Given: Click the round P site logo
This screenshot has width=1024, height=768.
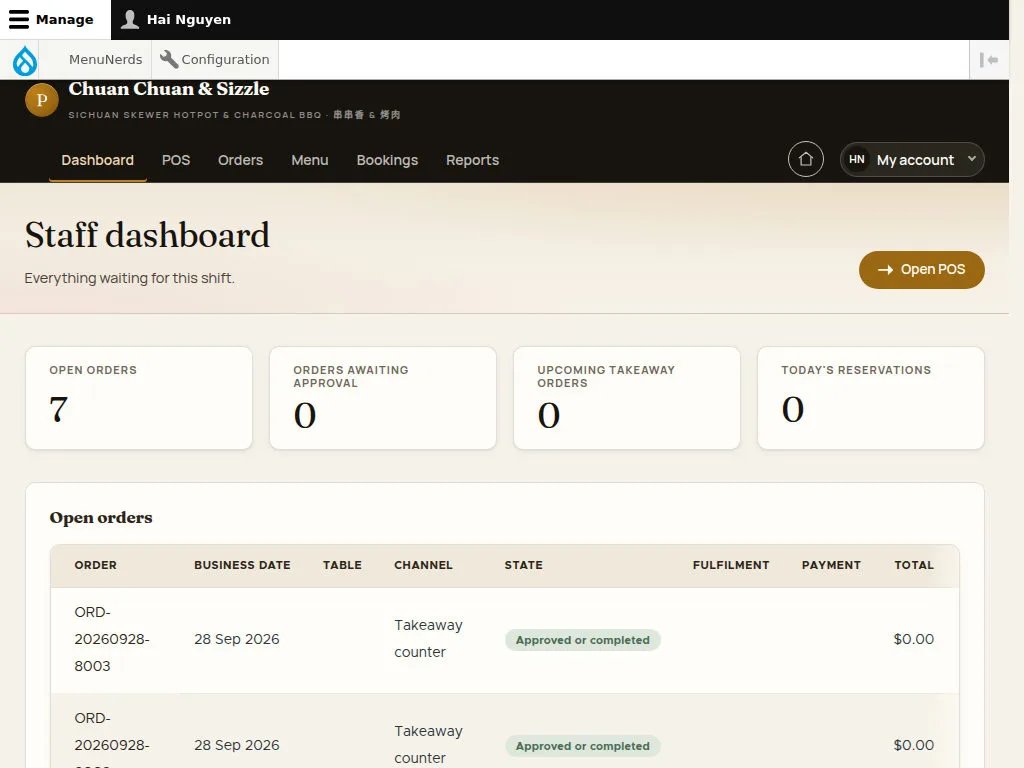Looking at the screenshot, I should click(x=42, y=100).
